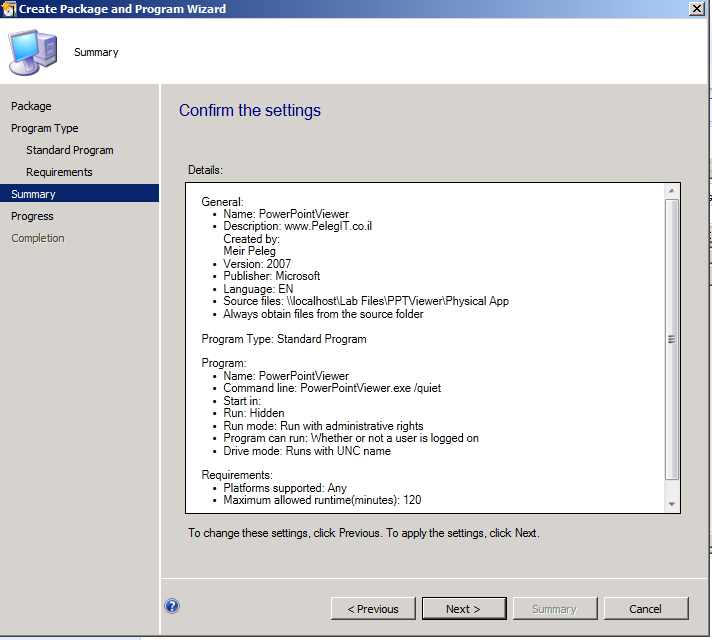
Task: Click 'Always obtain files from the source folder'
Action: tap(323, 314)
